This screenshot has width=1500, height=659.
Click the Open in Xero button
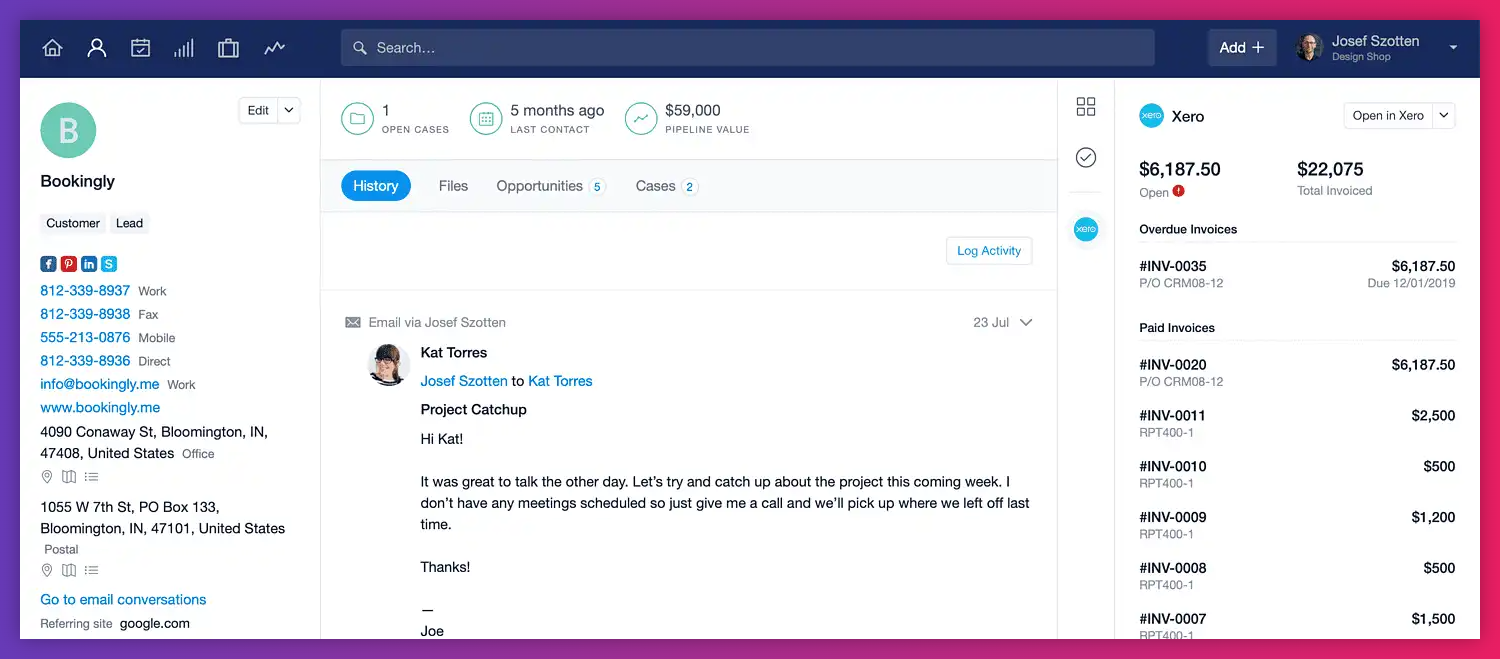click(x=1388, y=116)
